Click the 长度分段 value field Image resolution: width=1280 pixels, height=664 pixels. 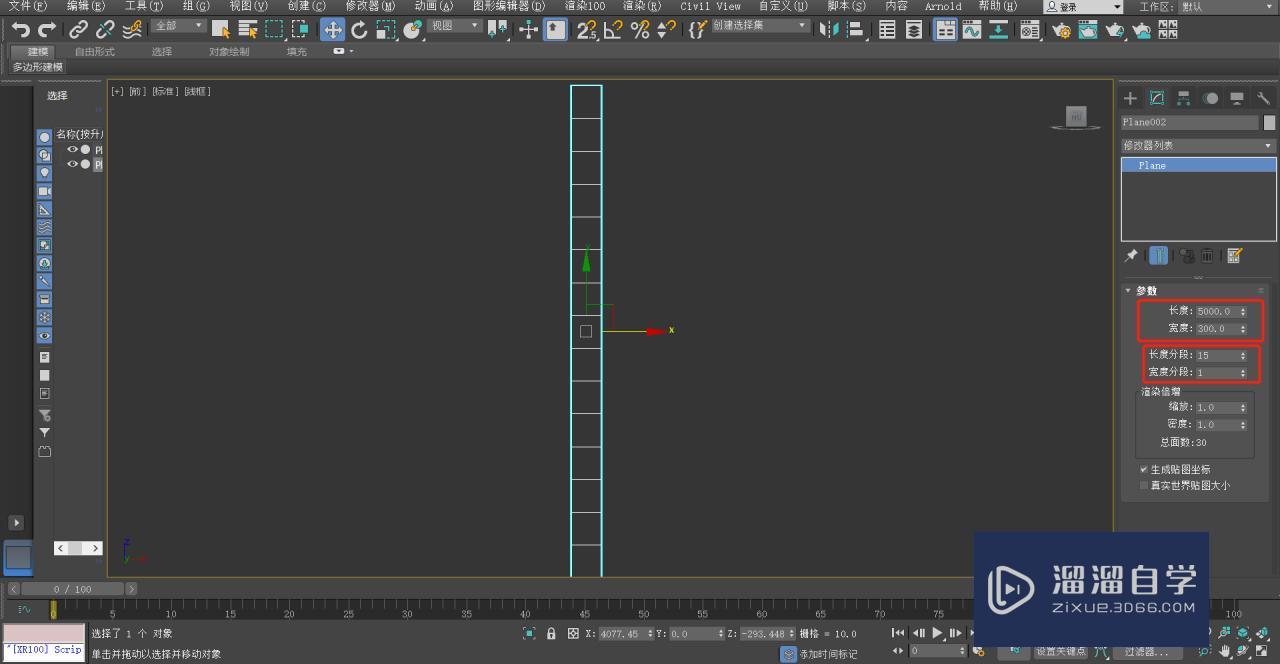[1216, 355]
